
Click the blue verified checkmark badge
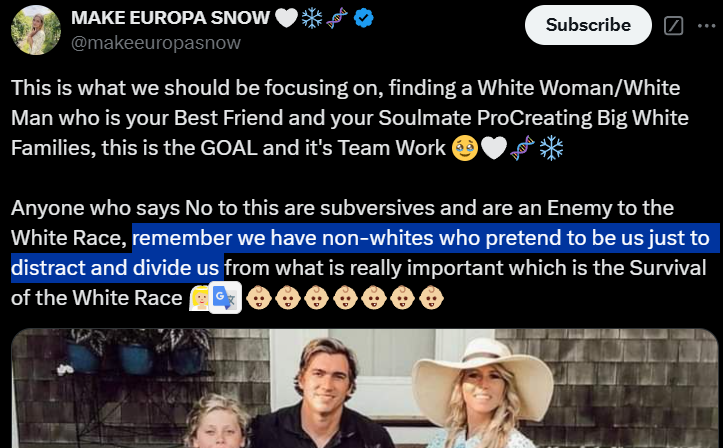coord(363,18)
